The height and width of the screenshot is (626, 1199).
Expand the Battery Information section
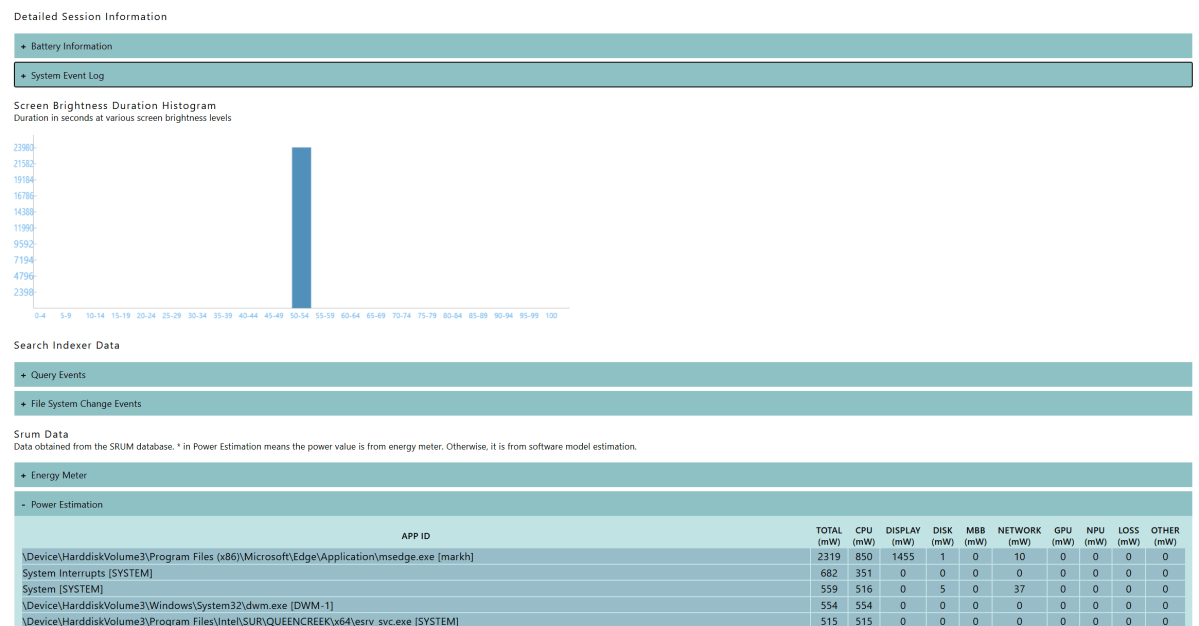(x=603, y=46)
